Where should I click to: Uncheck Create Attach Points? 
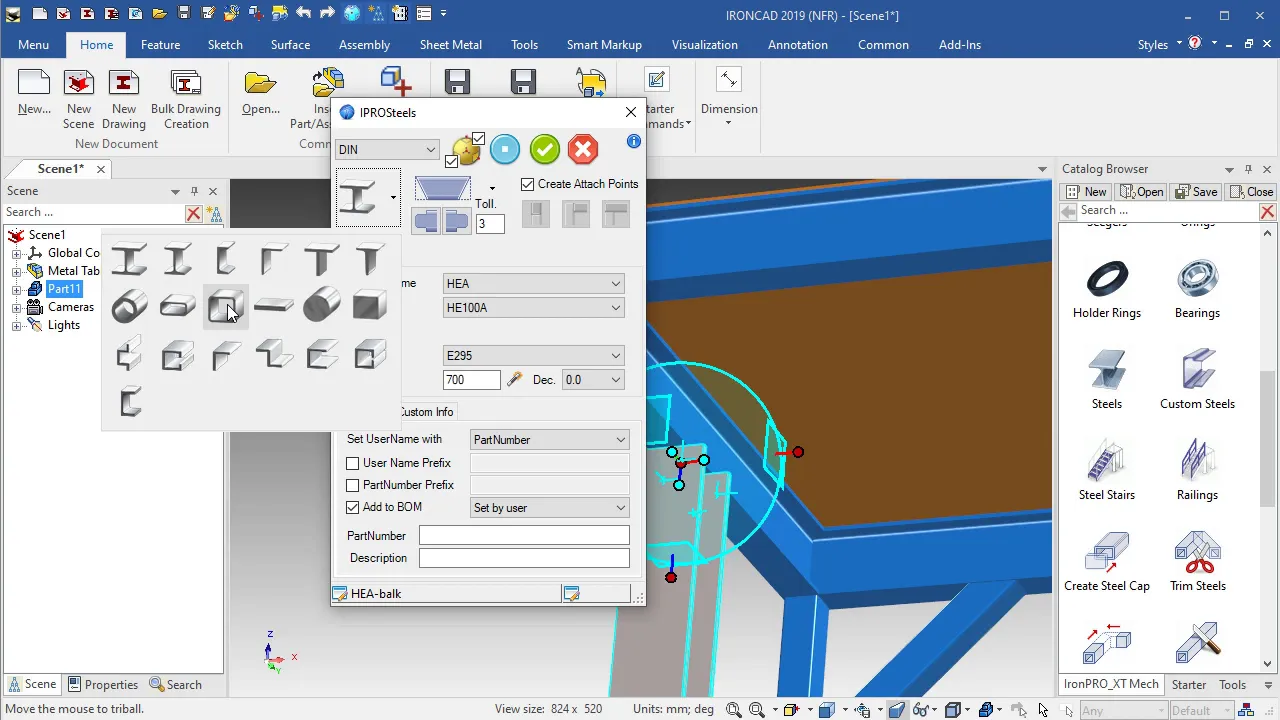(x=528, y=184)
